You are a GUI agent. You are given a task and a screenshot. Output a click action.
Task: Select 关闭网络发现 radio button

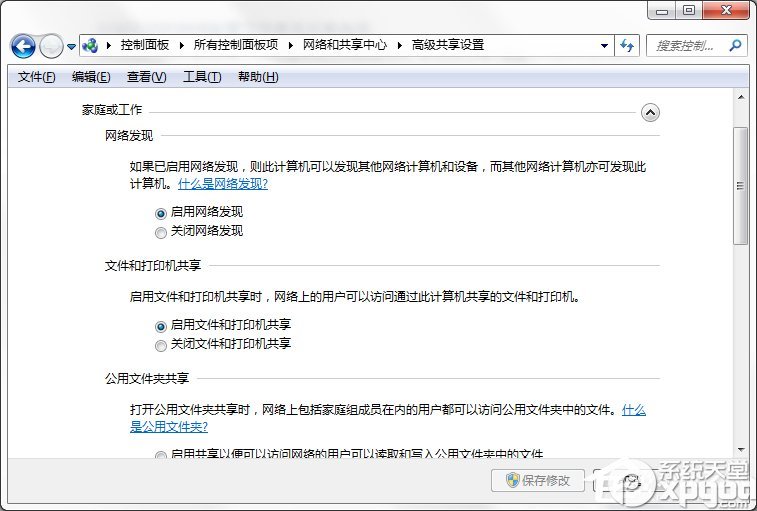click(161, 232)
